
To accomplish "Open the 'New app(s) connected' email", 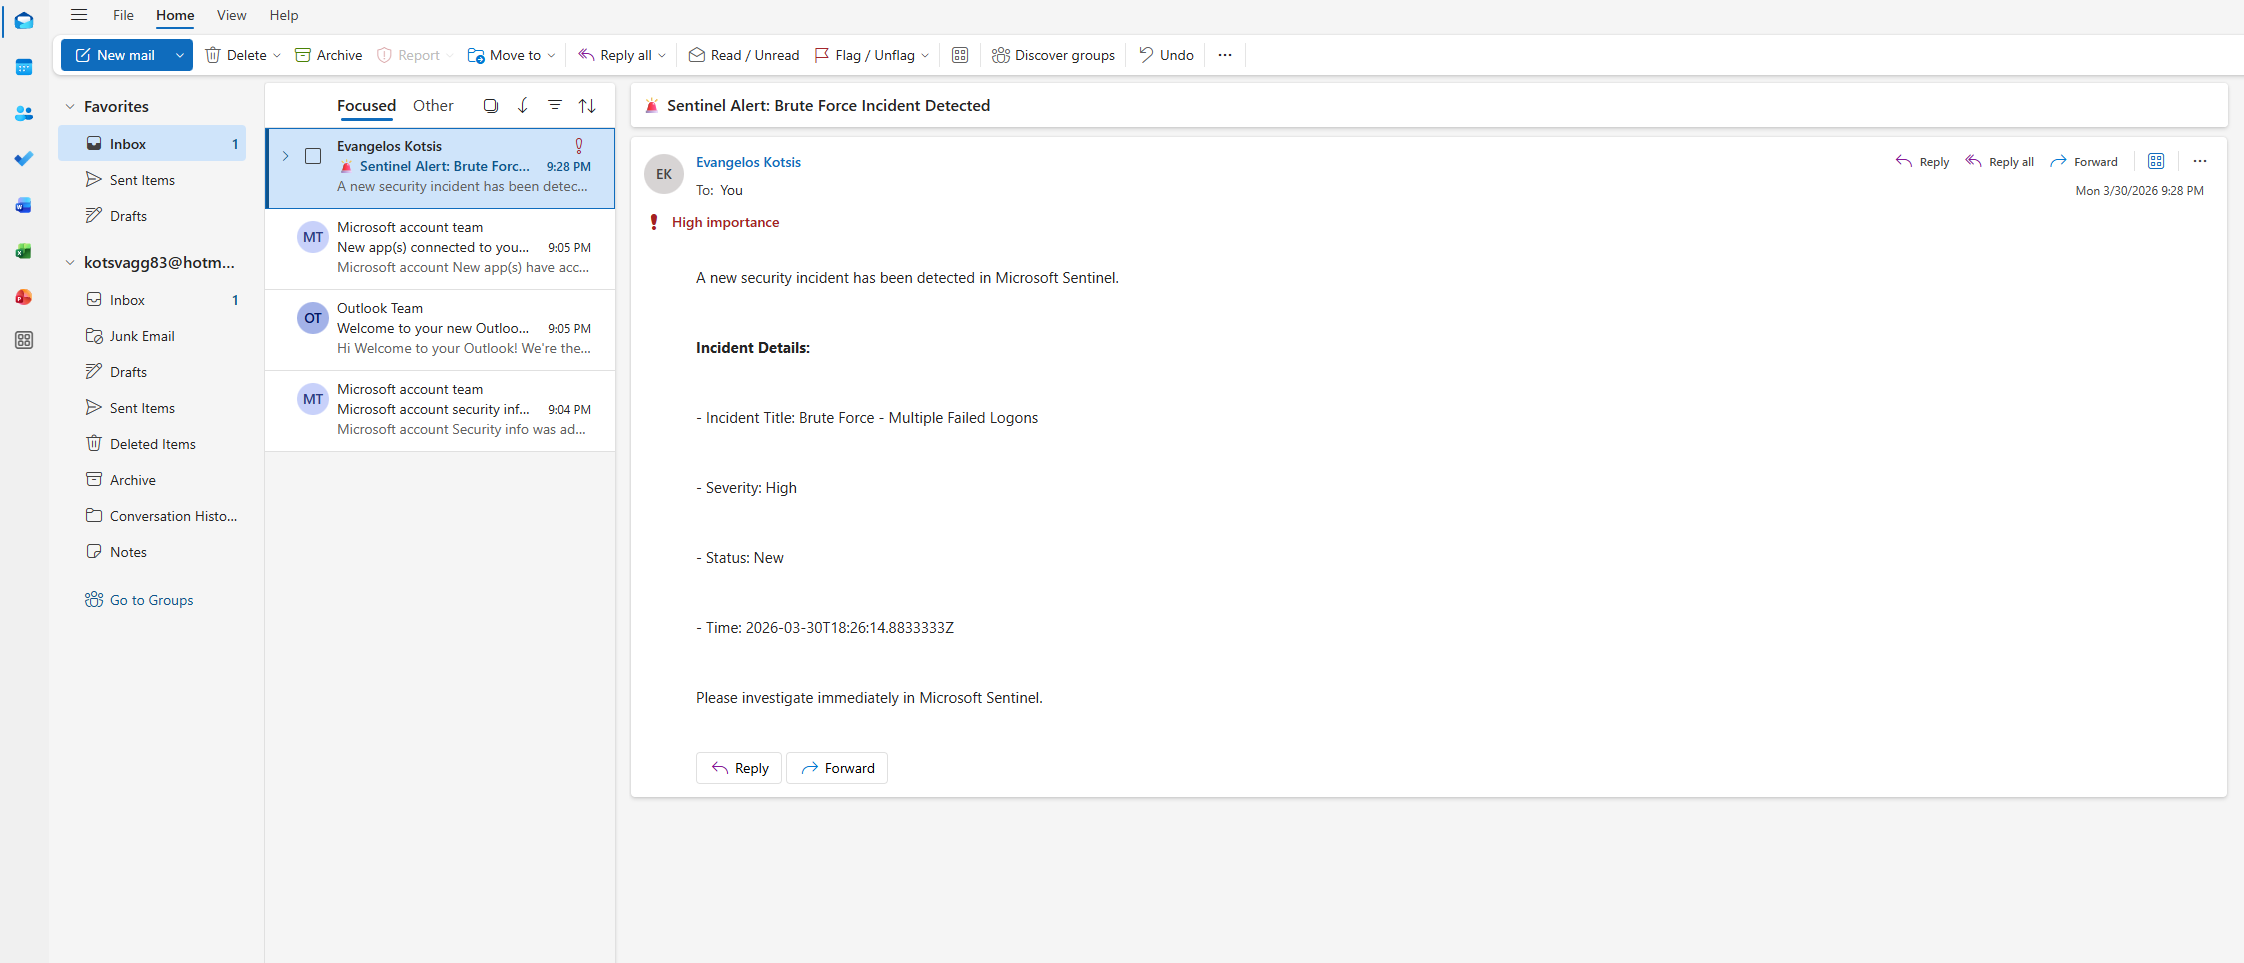I will click(x=440, y=248).
